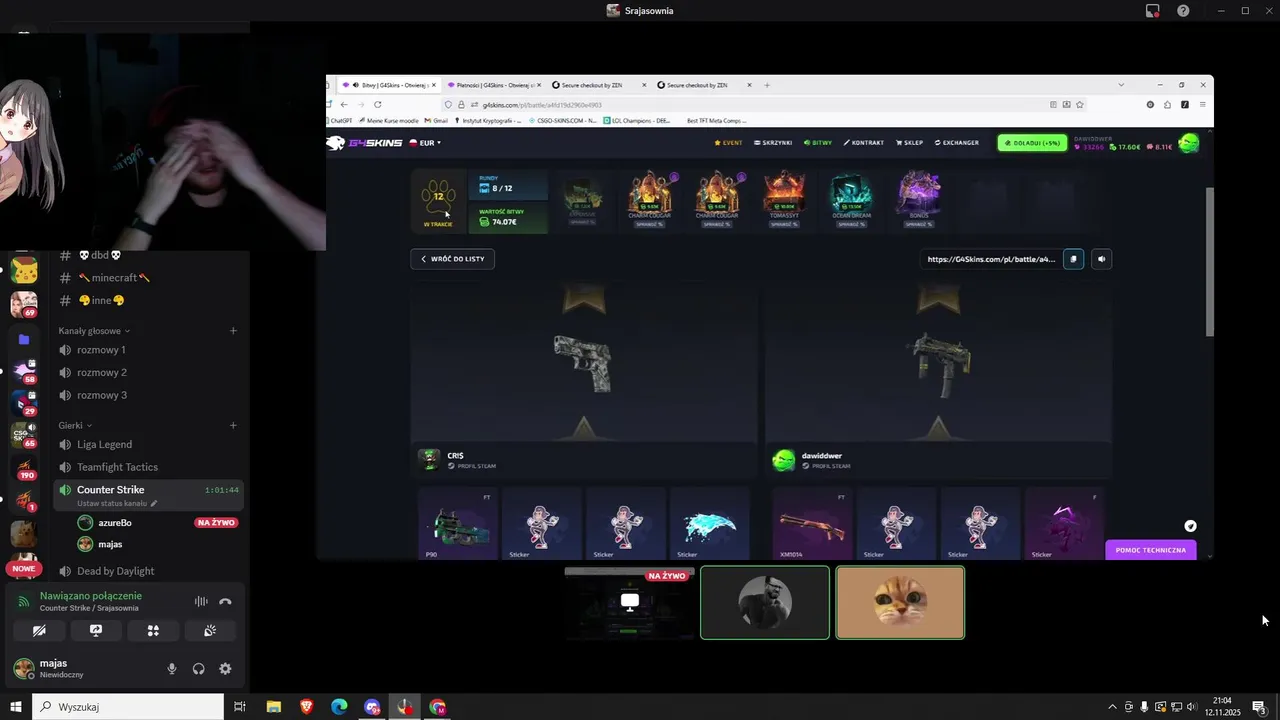Open Discord help question mark icon
Screen dimensions: 1280x720
[1183, 11]
